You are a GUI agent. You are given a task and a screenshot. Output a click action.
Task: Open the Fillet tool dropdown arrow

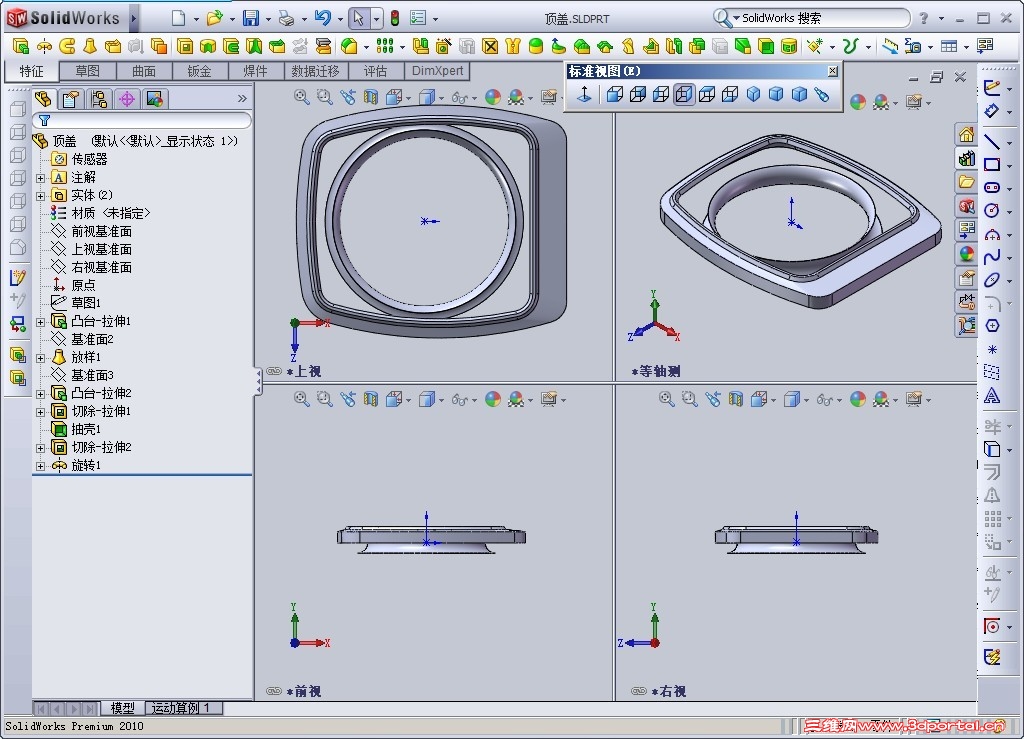pos(366,47)
